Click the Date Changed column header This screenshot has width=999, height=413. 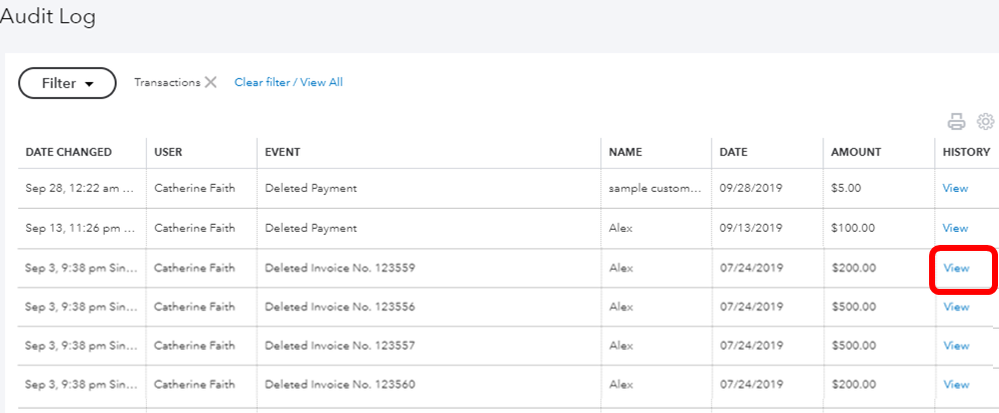(x=68, y=152)
